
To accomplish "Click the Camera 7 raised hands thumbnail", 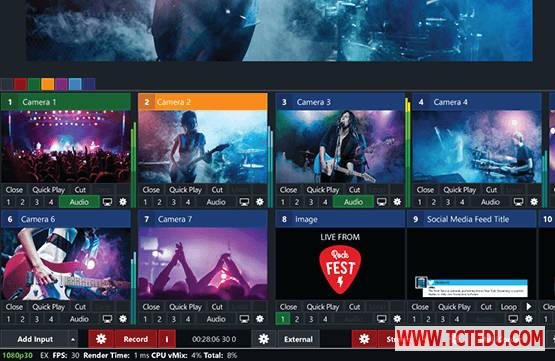I will 203,264.
